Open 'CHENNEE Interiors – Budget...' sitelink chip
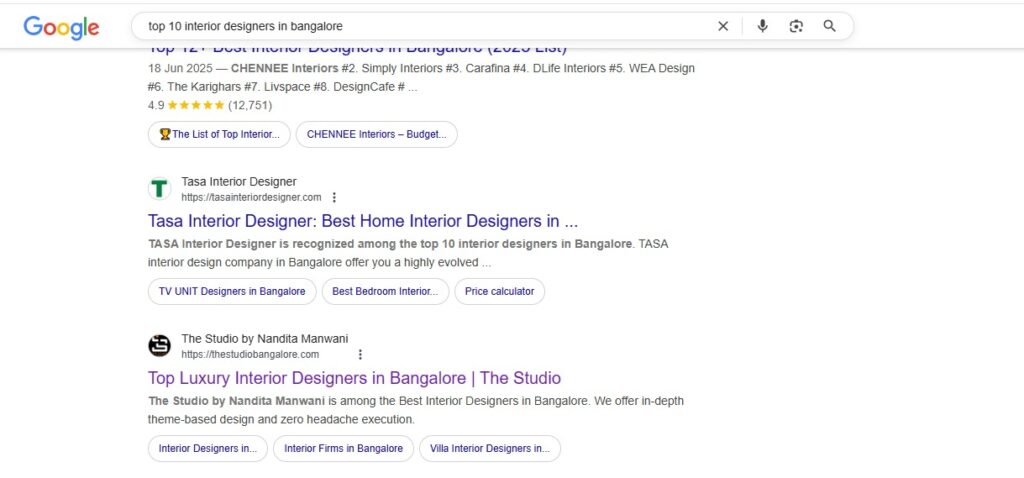 (377, 134)
